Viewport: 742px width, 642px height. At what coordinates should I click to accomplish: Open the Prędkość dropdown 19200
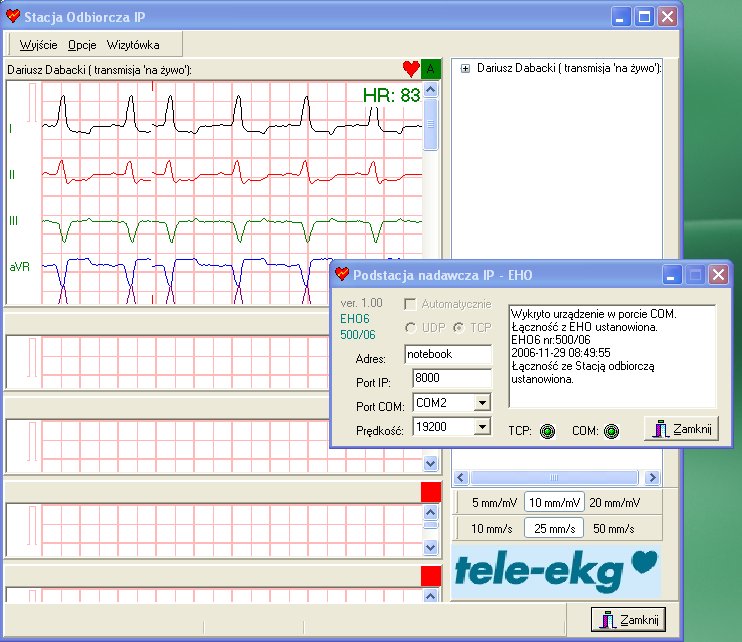(482, 427)
